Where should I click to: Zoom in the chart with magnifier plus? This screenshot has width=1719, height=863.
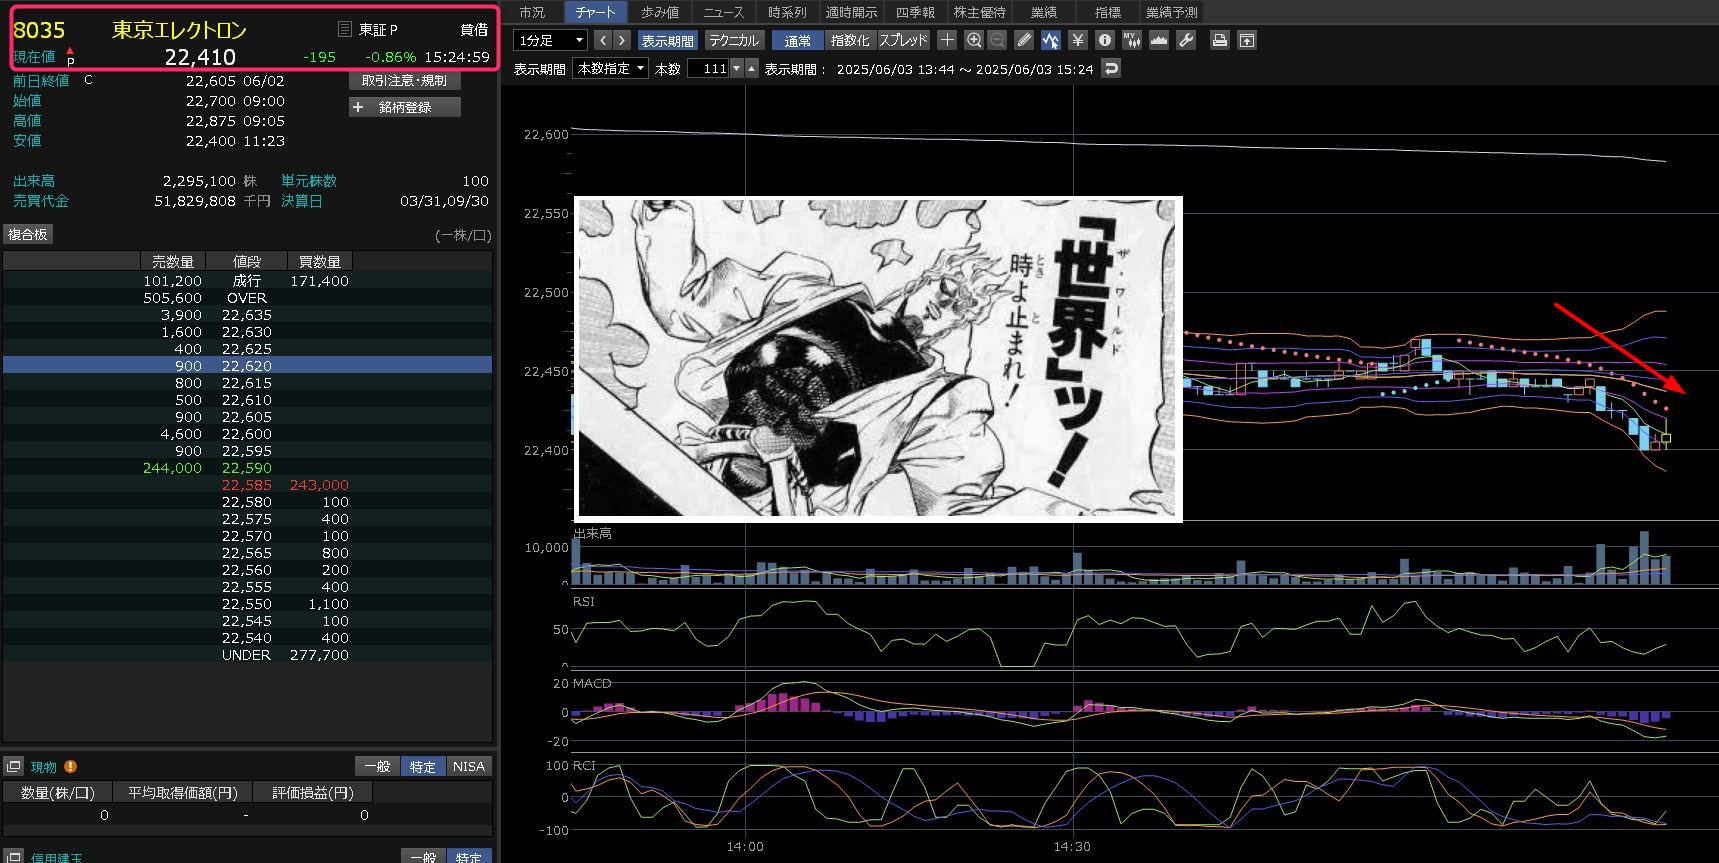click(973, 40)
